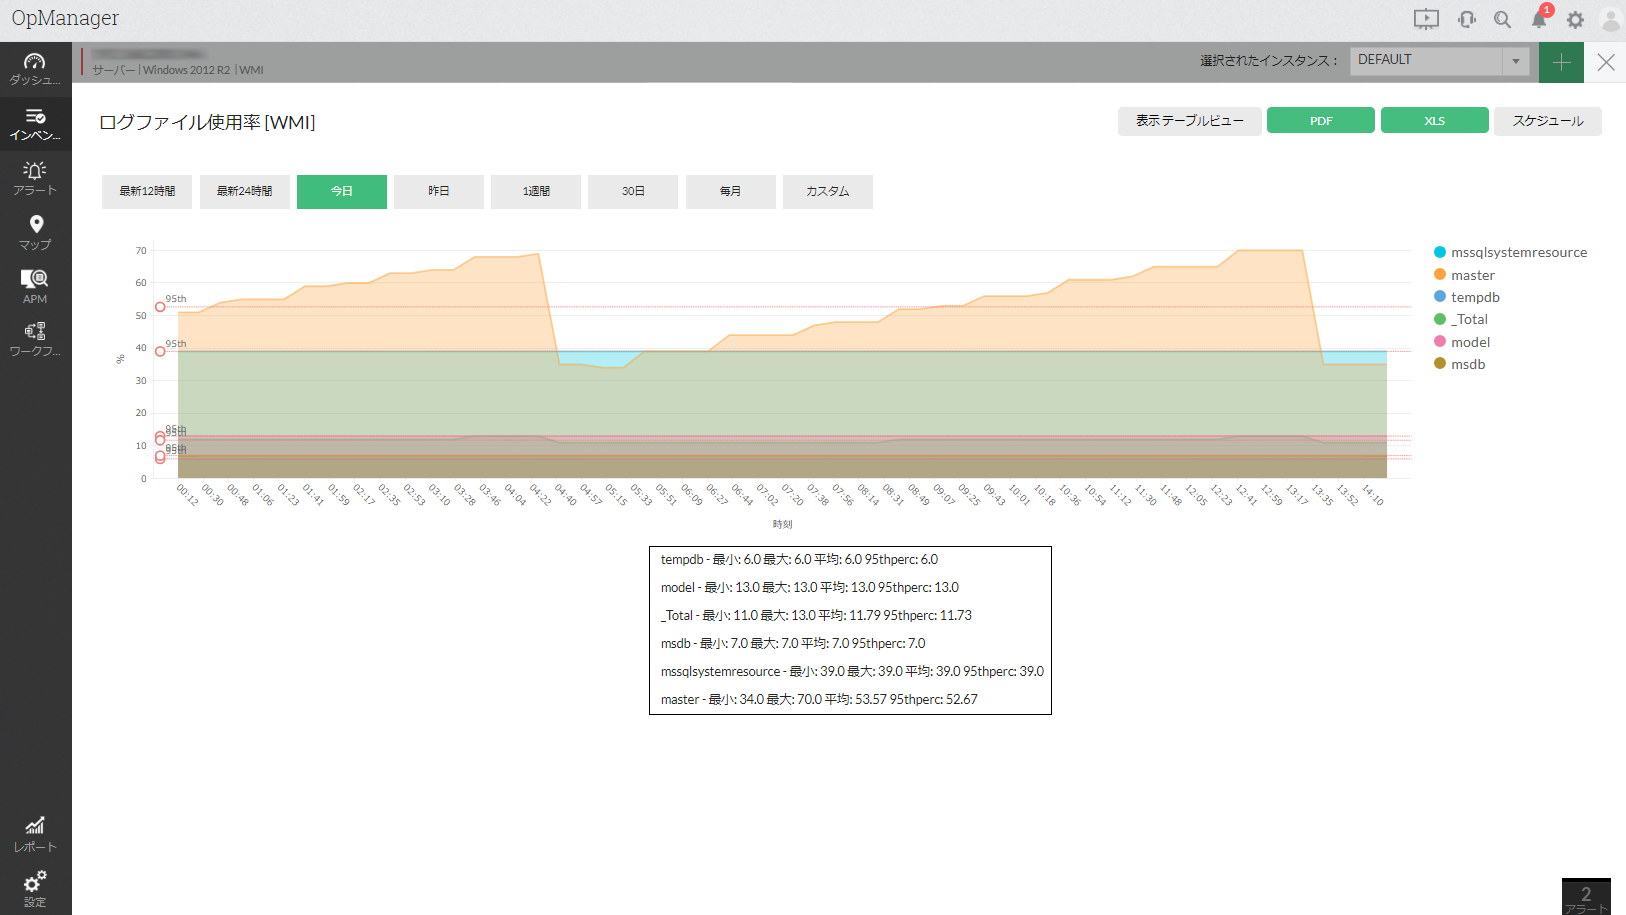Viewport: 1626px width, 915px height.
Task: Open the ワークフロー section
Action: tap(35, 338)
